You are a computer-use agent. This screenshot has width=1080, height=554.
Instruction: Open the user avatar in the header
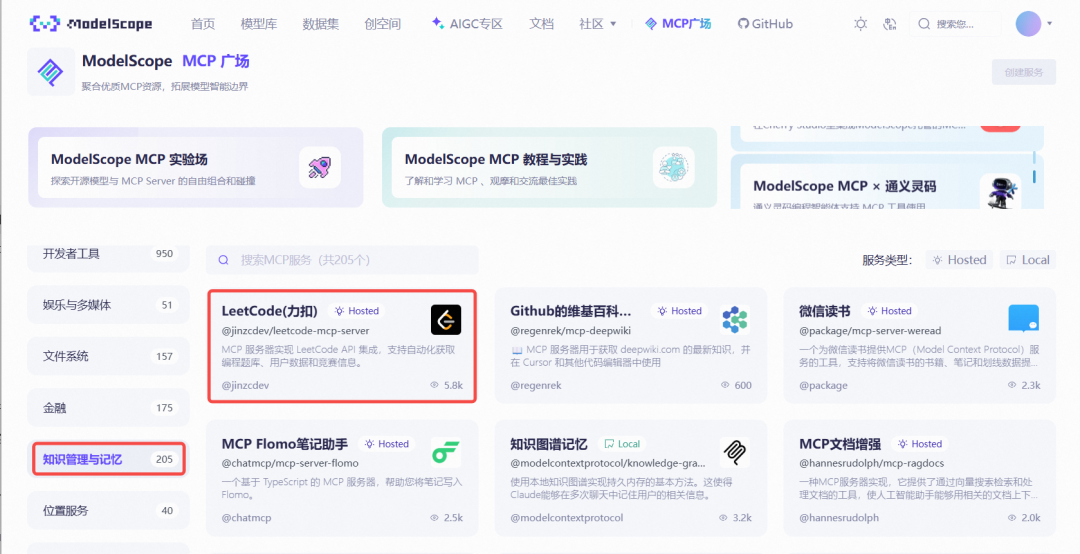point(1028,23)
